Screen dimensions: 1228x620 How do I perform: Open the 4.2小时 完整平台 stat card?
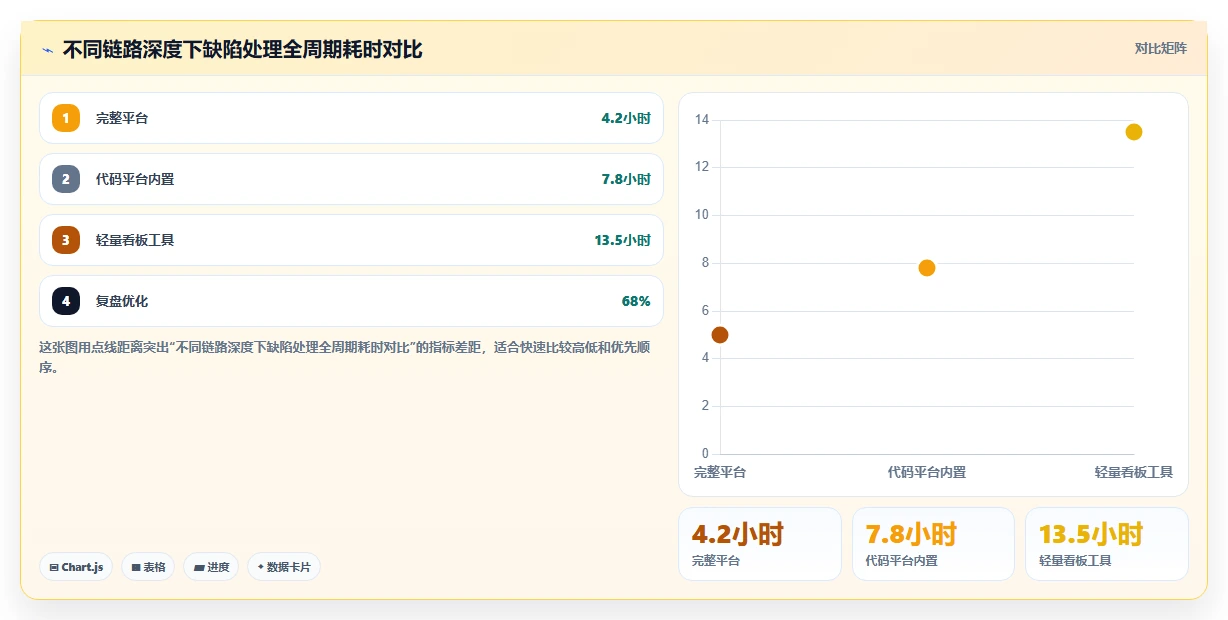pyautogui.click(x=760, y=544)
